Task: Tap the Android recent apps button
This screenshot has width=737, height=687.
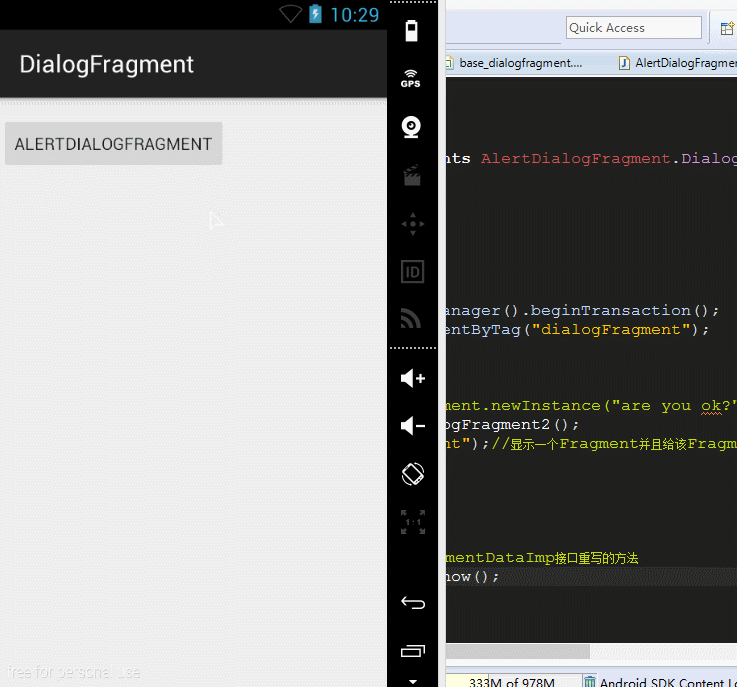Action: tap(413, 651)
